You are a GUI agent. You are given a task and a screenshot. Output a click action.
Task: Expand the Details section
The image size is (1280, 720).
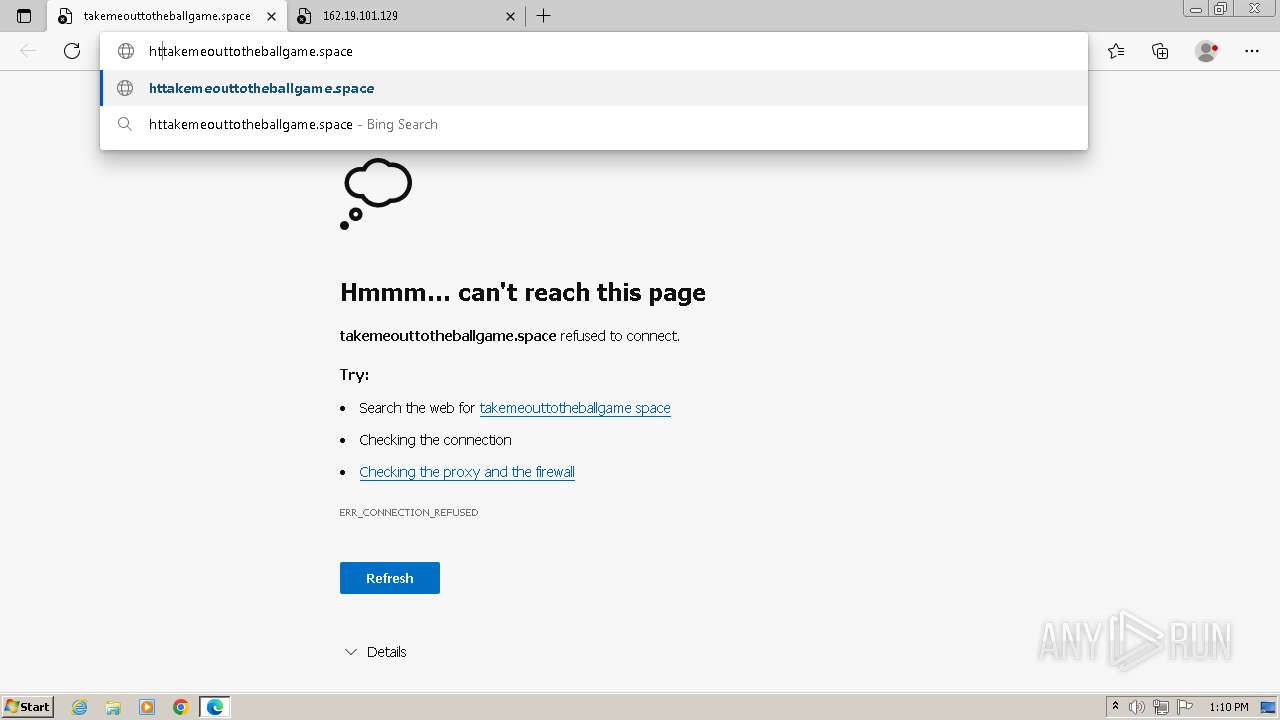[x=375, y=652]
